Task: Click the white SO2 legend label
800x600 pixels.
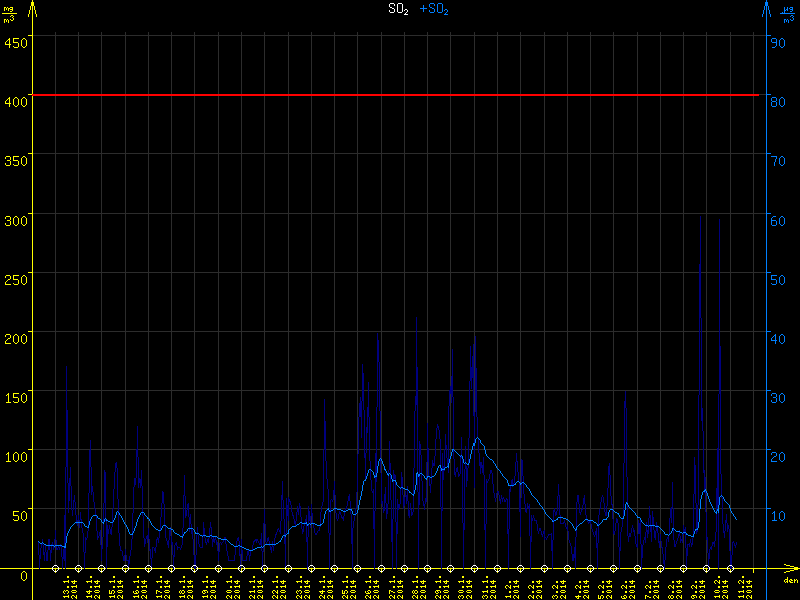Action: pos(398,9)
